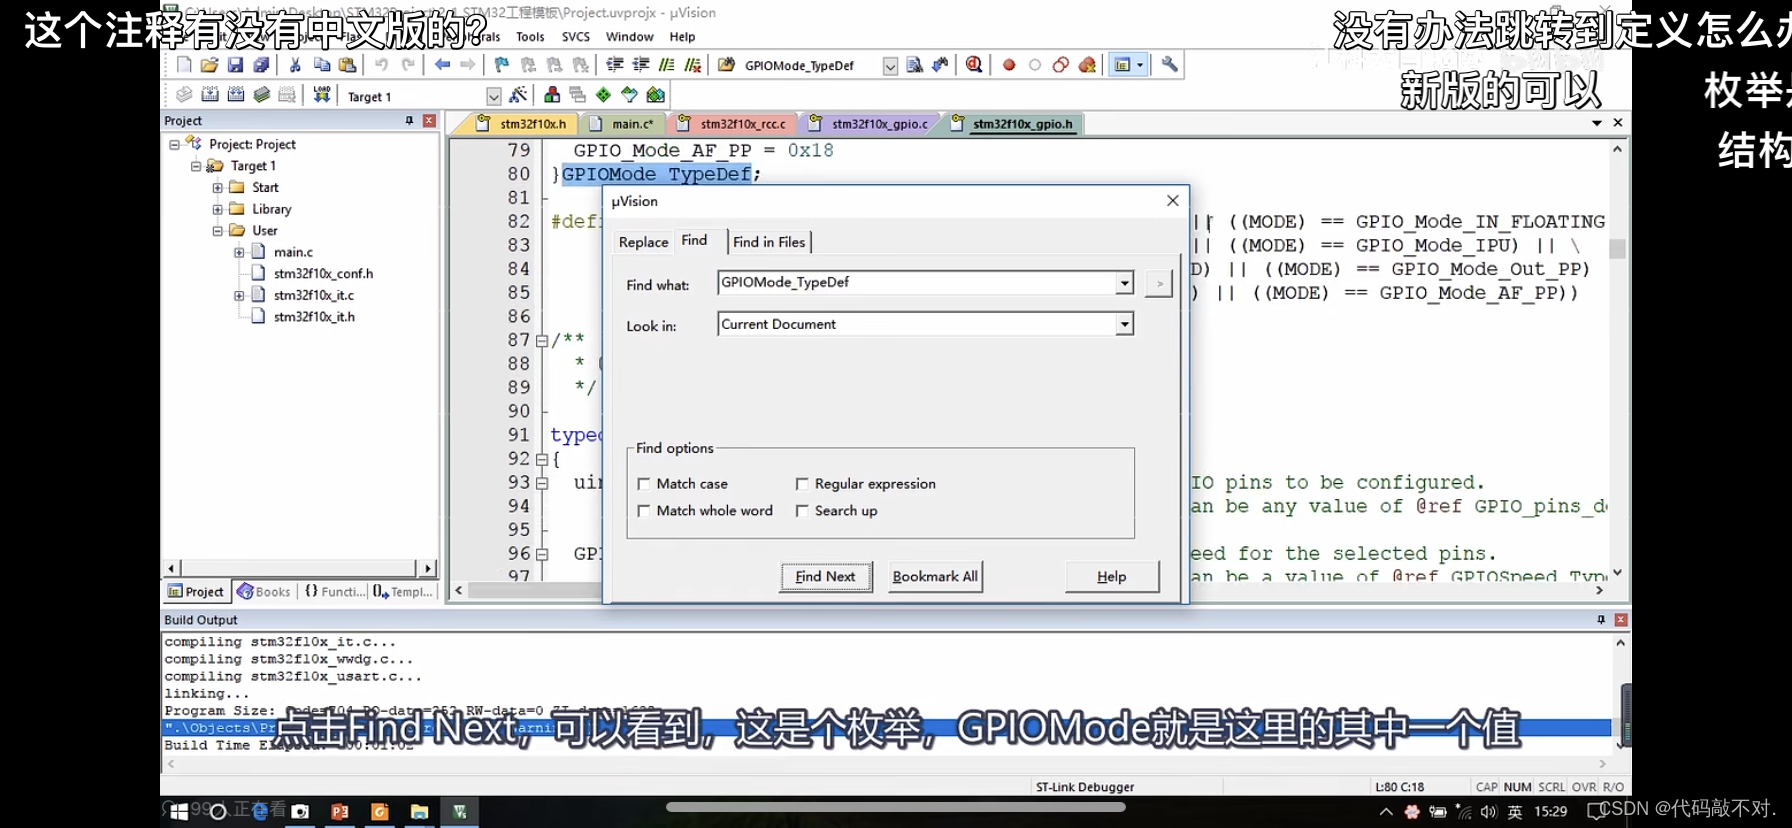
Task: Navigate backwards with blue left arrow
Action: pyautogui.click(x=442, y=65)
